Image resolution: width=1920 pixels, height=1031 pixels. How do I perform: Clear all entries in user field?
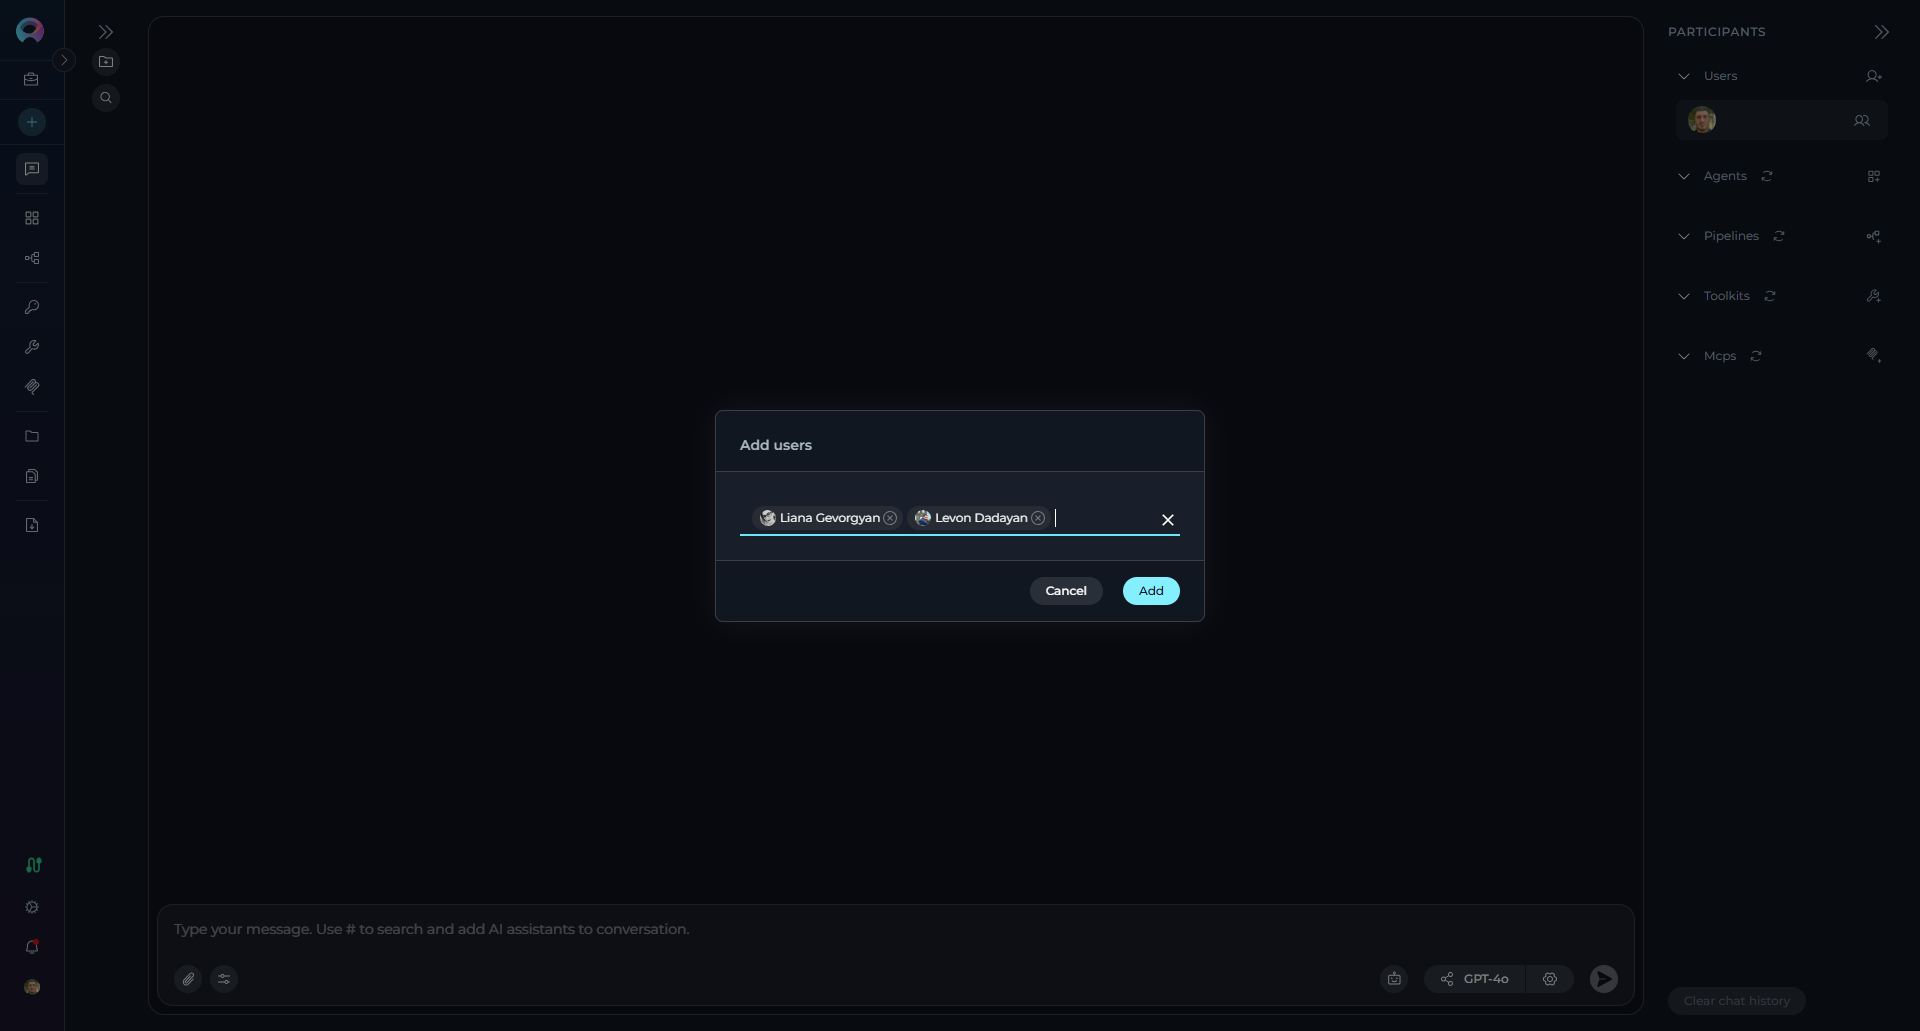[x=1167, y=520]
